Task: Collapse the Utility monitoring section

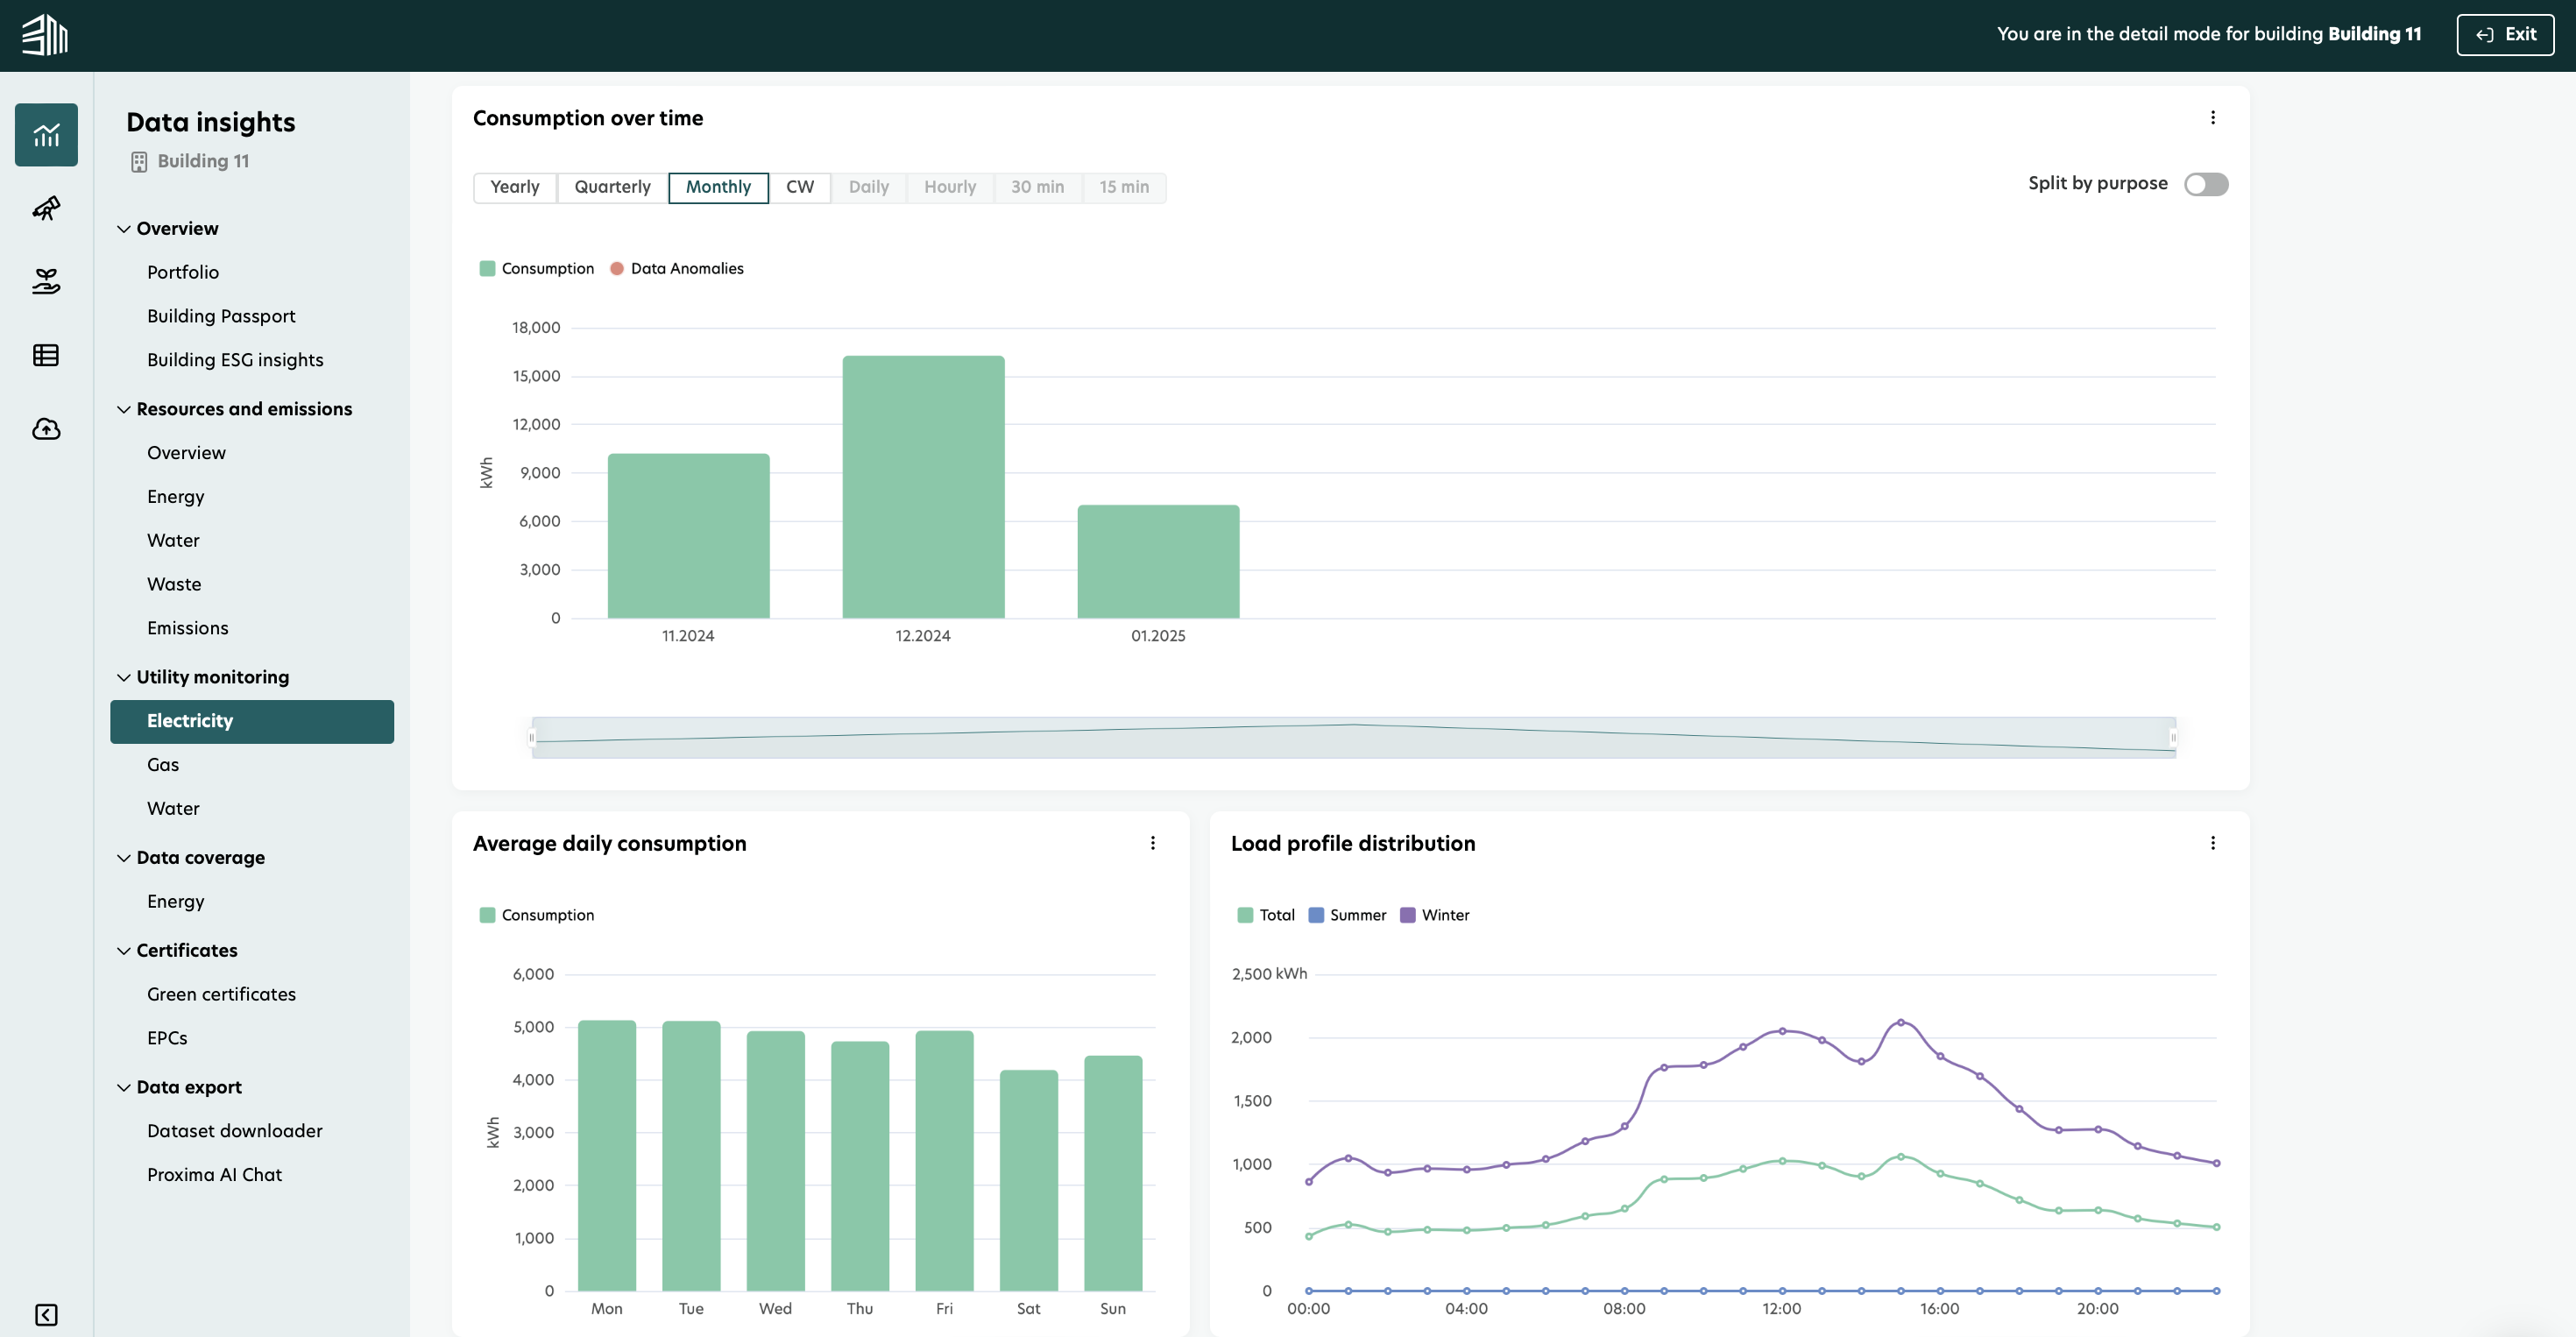Action: [124, 677]
